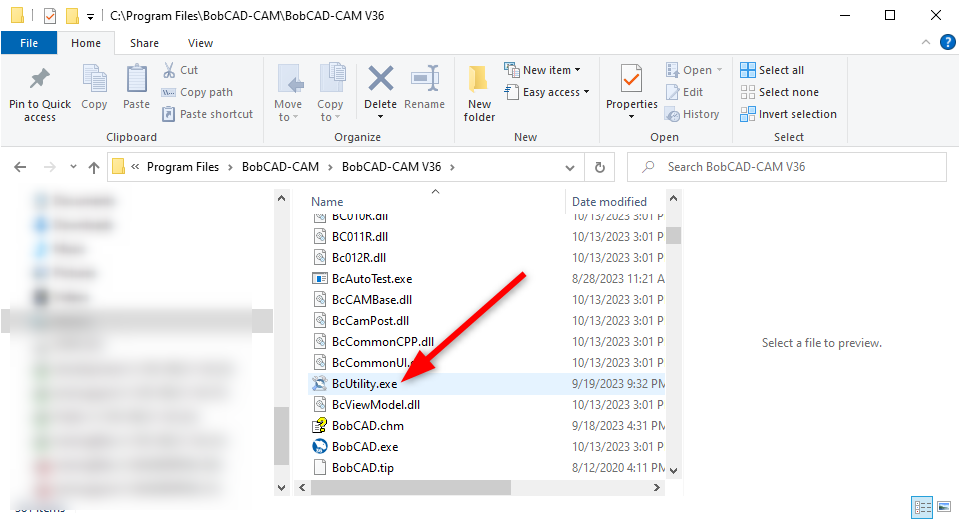Click the file list vertical scrollbar thumb

pyautogui.click(x=673, y=235)
